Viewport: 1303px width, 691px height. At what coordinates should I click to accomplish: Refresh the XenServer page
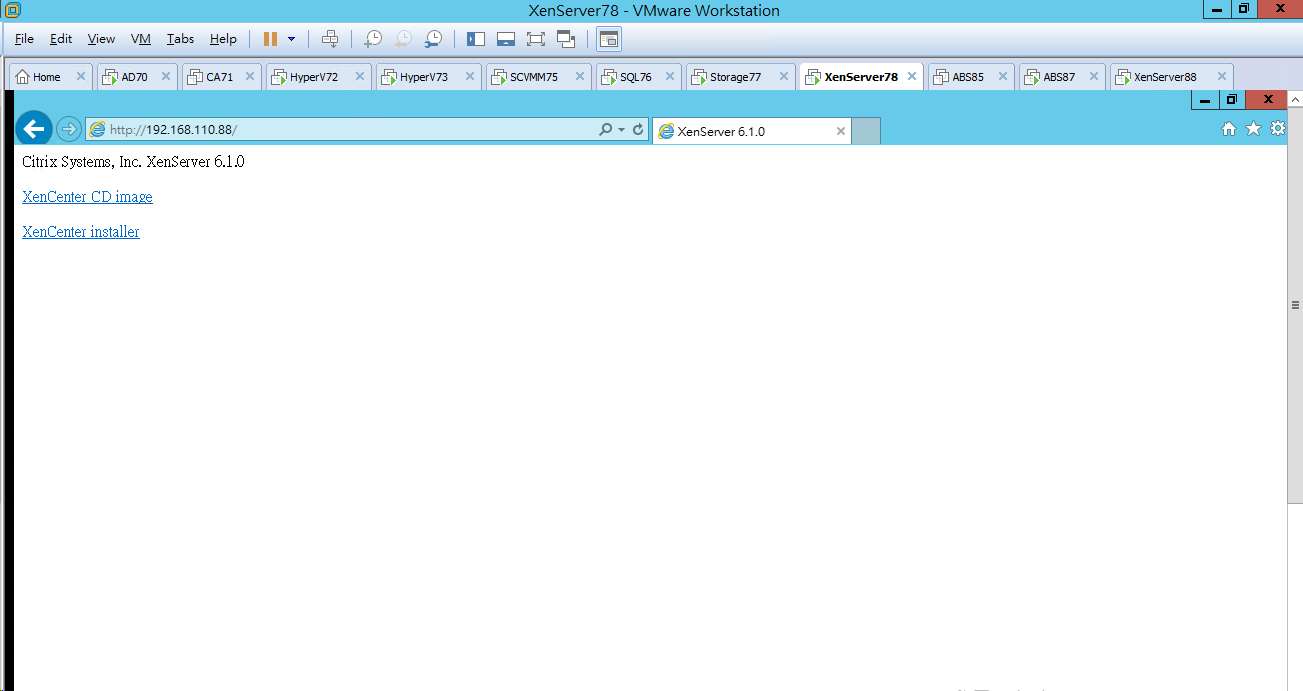pos(638,130)
